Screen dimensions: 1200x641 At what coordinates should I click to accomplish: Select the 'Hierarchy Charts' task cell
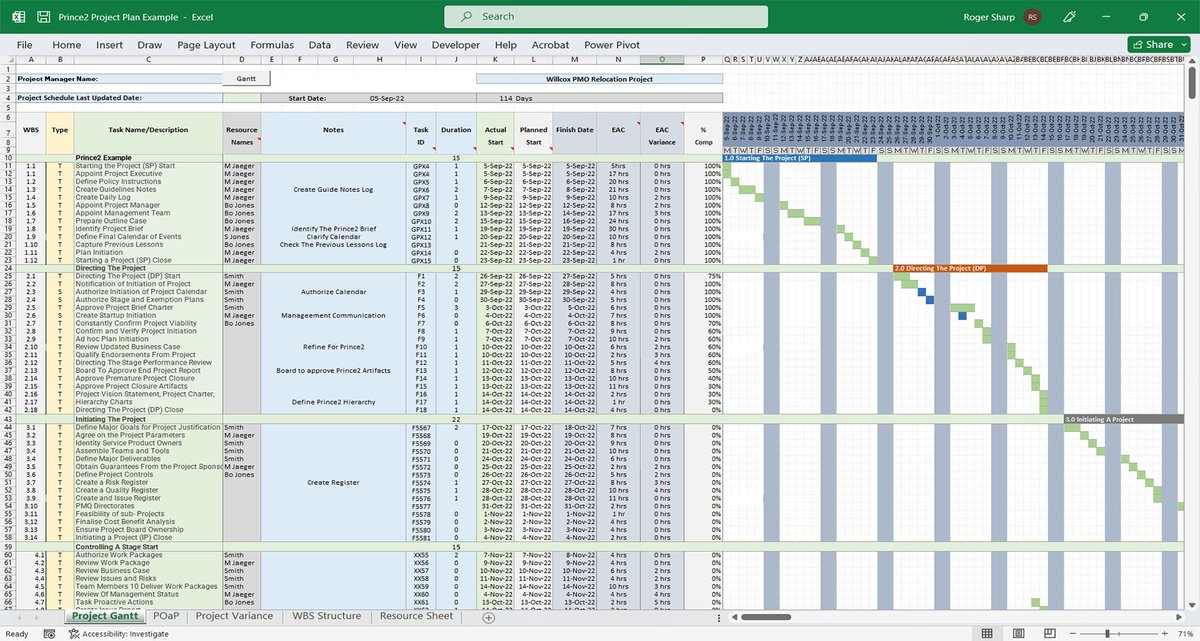point(148,402)
